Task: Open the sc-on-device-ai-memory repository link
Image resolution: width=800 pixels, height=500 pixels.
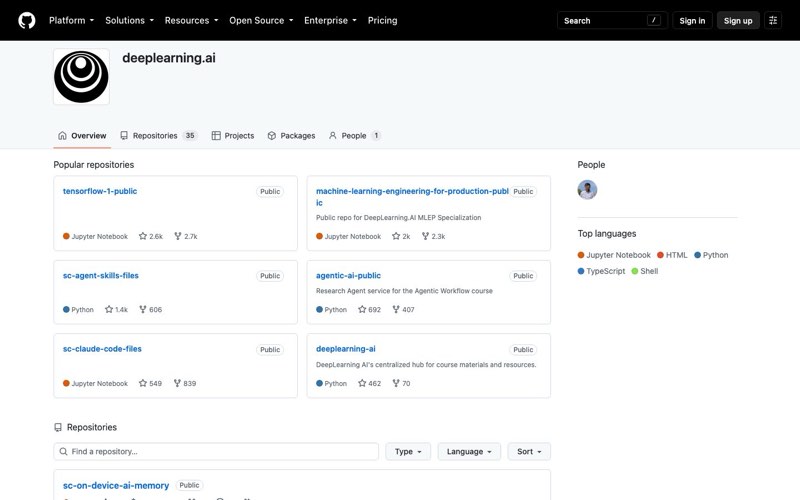Action: (116, 486)
